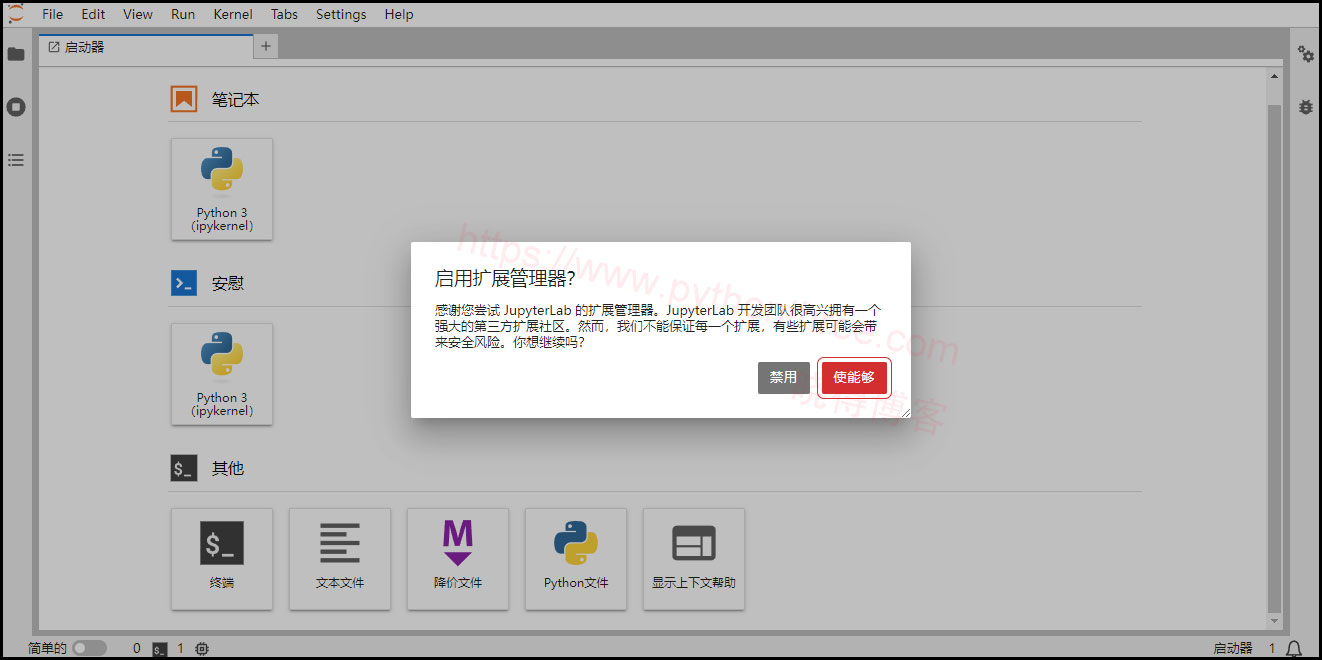Open the Run menu

pos(183,14)
